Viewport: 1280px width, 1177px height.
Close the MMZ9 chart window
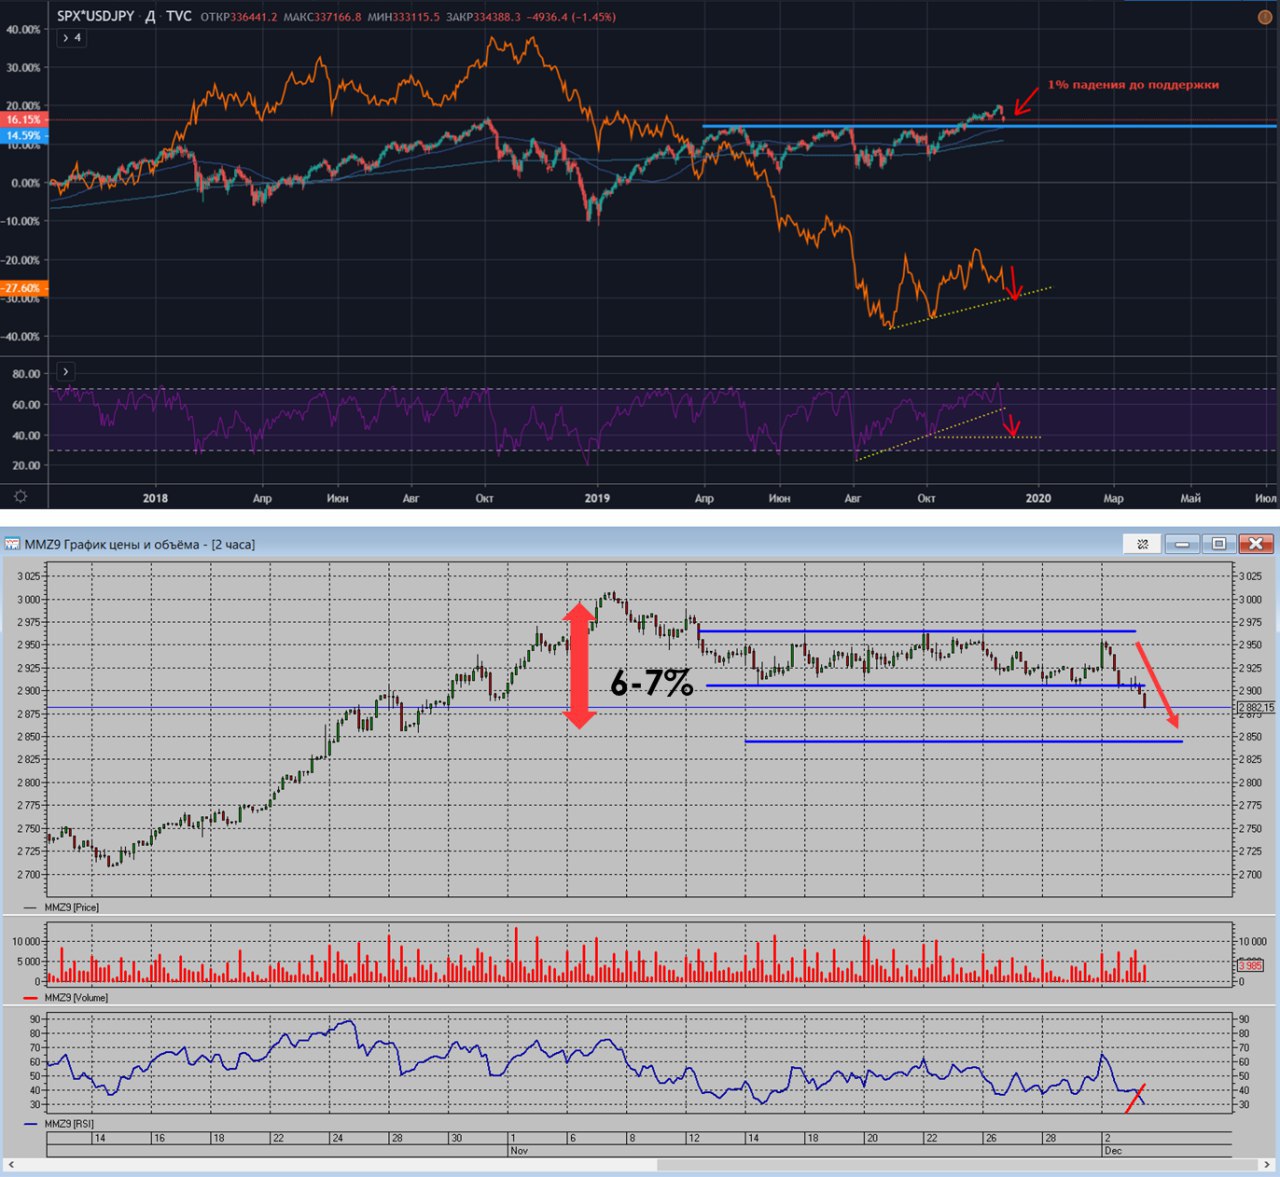tap(1256, 544)
